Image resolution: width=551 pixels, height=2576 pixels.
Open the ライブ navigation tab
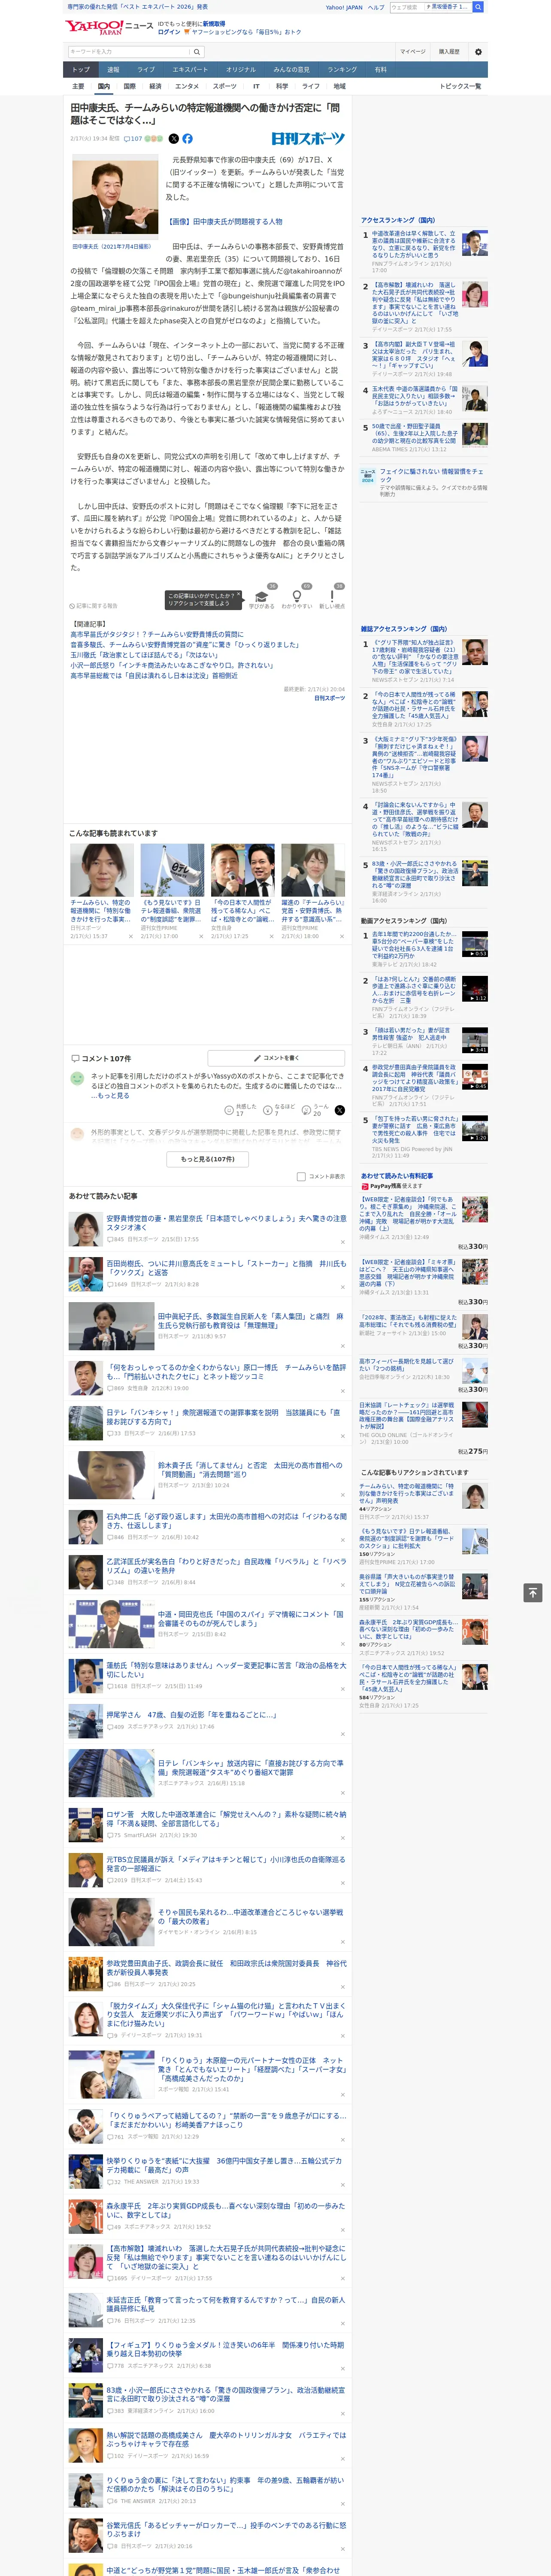click(146, 70)
